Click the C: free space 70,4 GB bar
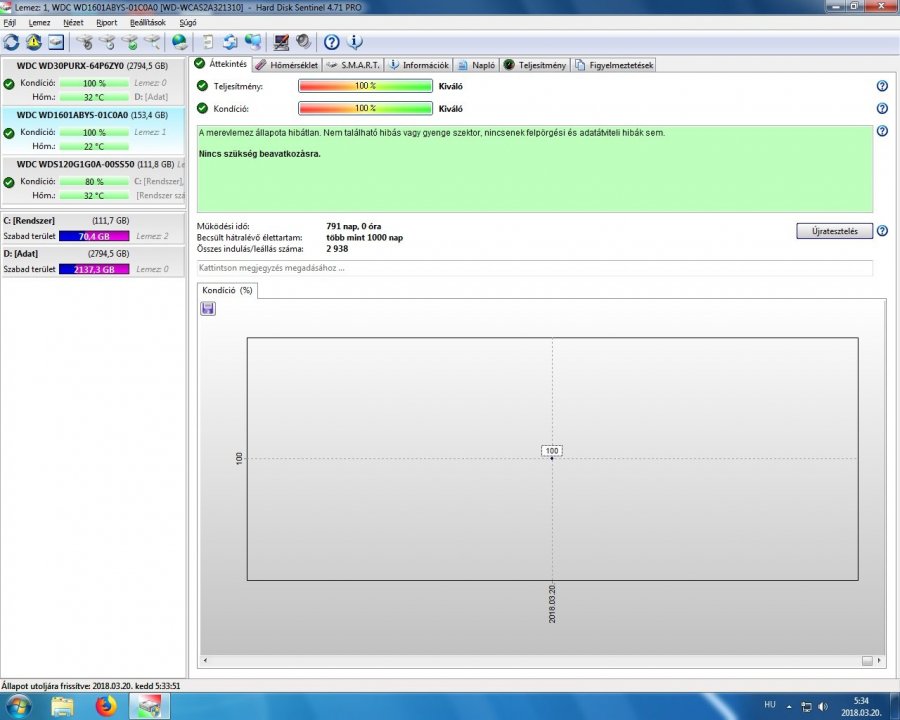 [94, 236]
